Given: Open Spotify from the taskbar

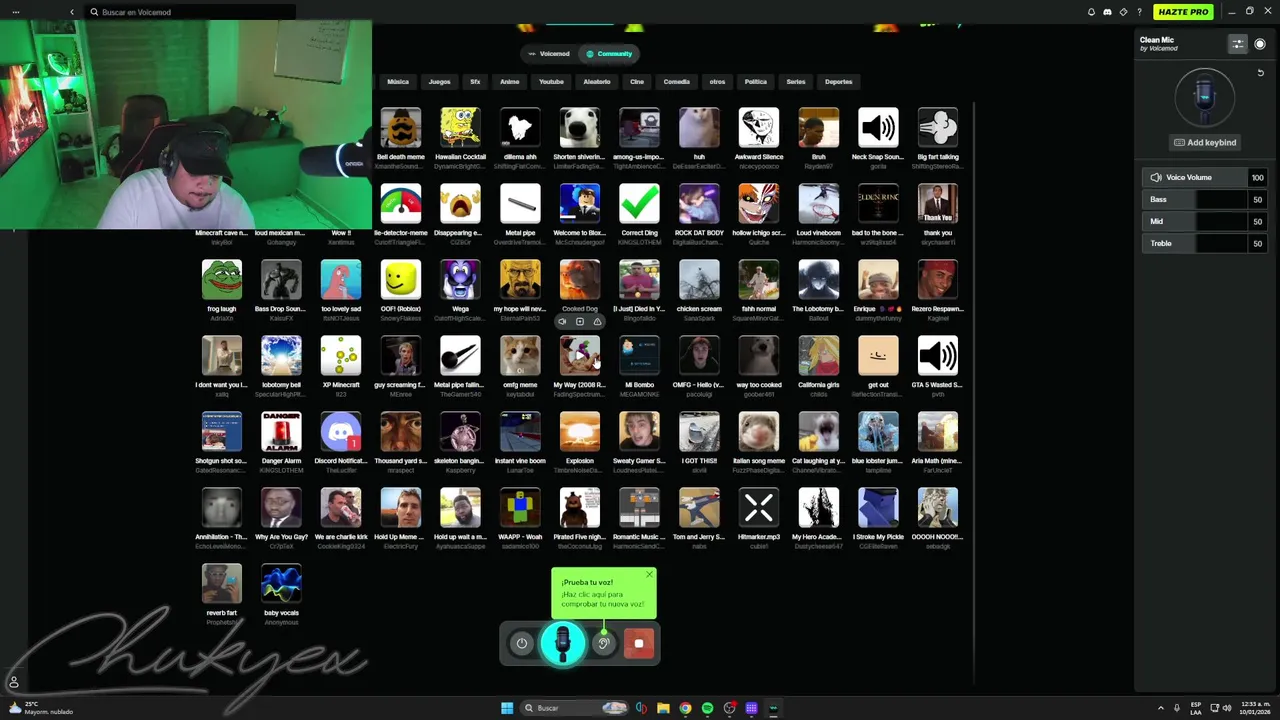Looking at the screenshot, I should point(707,708).
